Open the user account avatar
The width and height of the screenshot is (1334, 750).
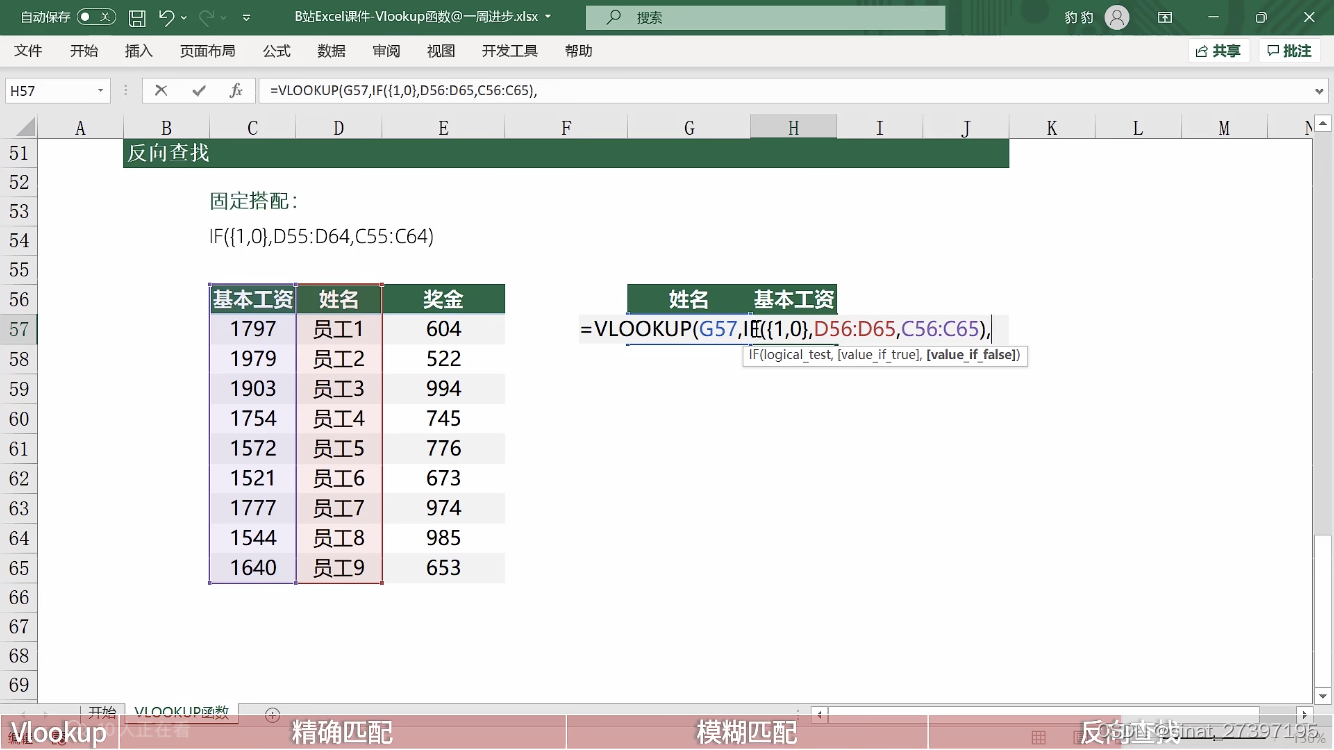1117,17
